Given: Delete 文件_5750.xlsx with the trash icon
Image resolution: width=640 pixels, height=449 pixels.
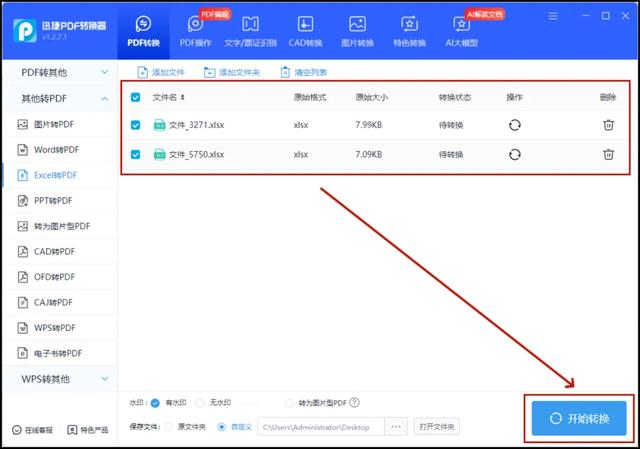Looking at the screenshot, I should 608,154.
